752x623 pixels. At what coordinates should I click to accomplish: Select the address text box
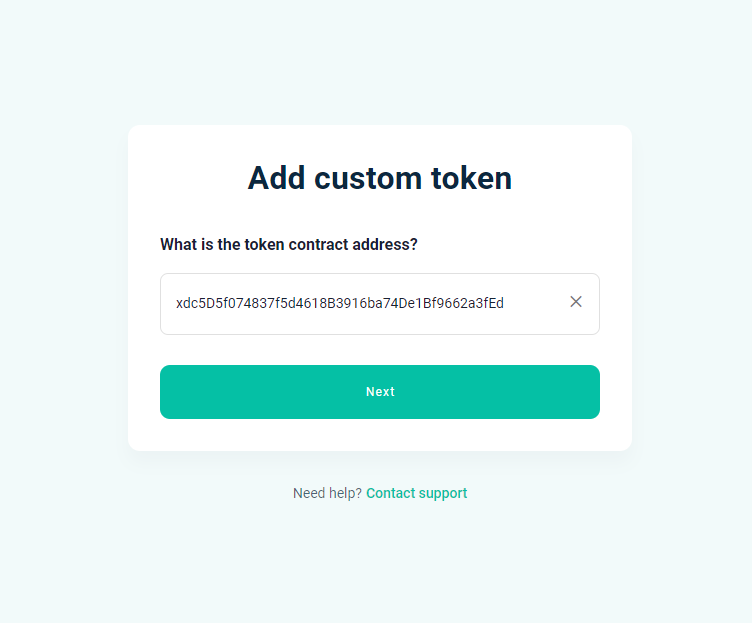(x=360, y=303)
